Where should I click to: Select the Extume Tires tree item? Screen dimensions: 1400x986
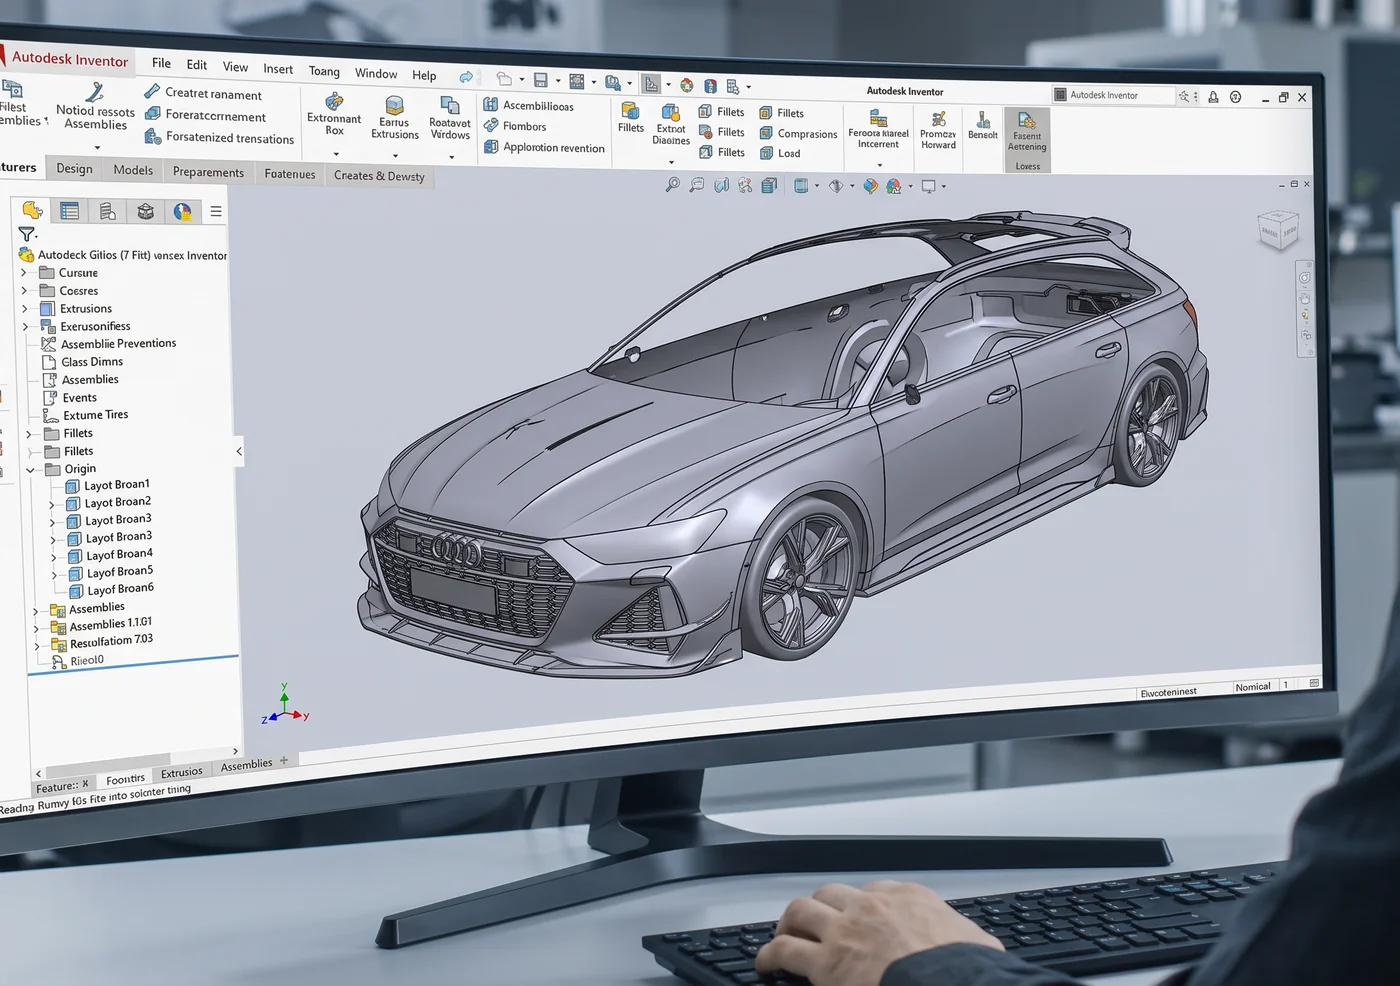86,415
